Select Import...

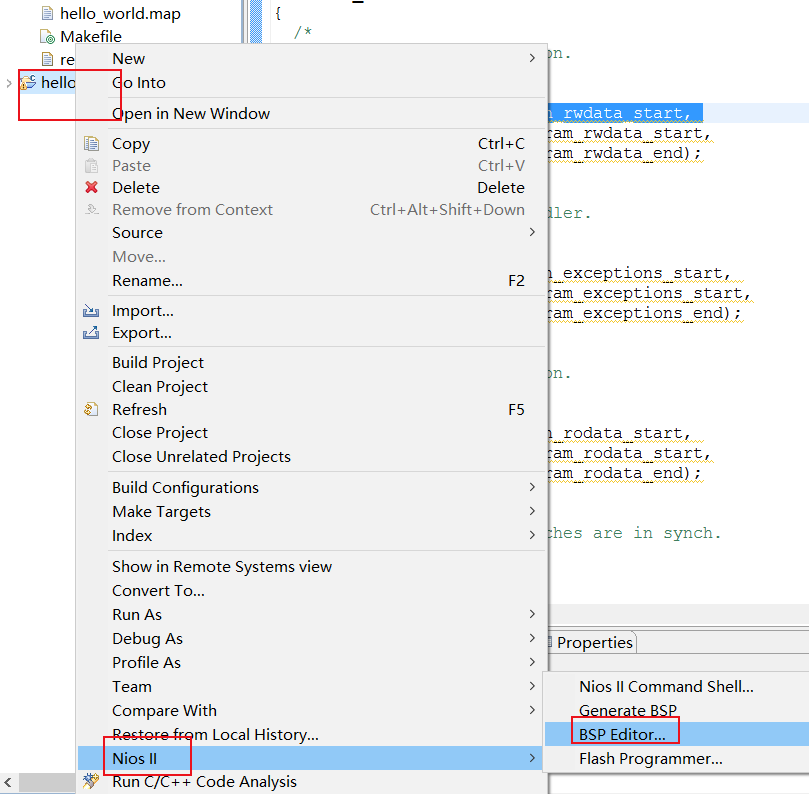312,311
